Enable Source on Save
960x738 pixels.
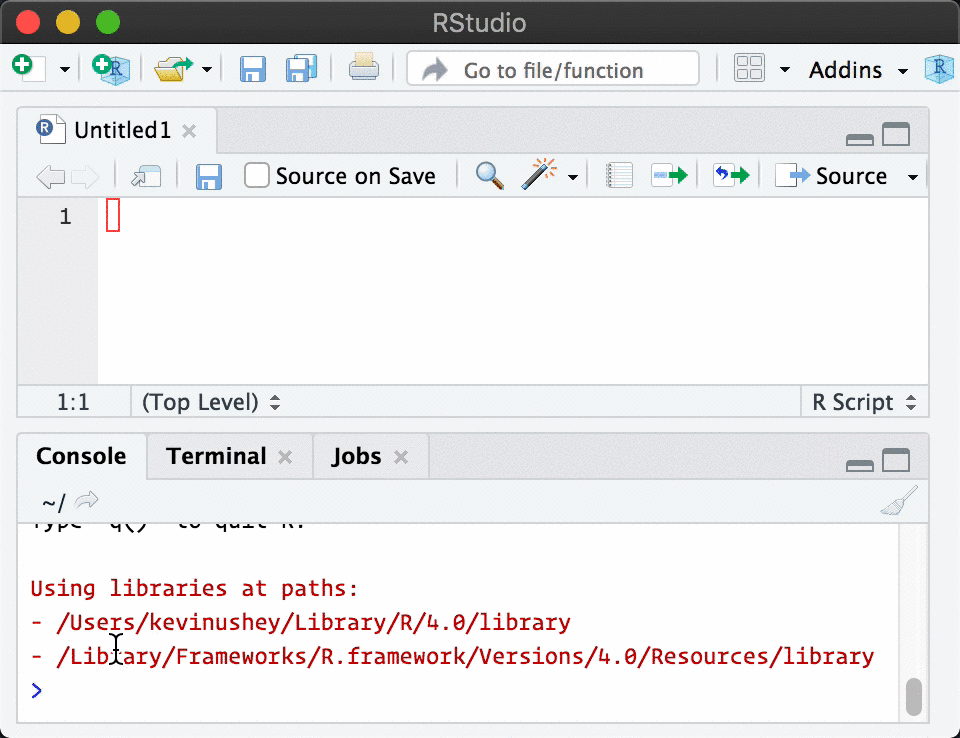[x=257, y=175]
